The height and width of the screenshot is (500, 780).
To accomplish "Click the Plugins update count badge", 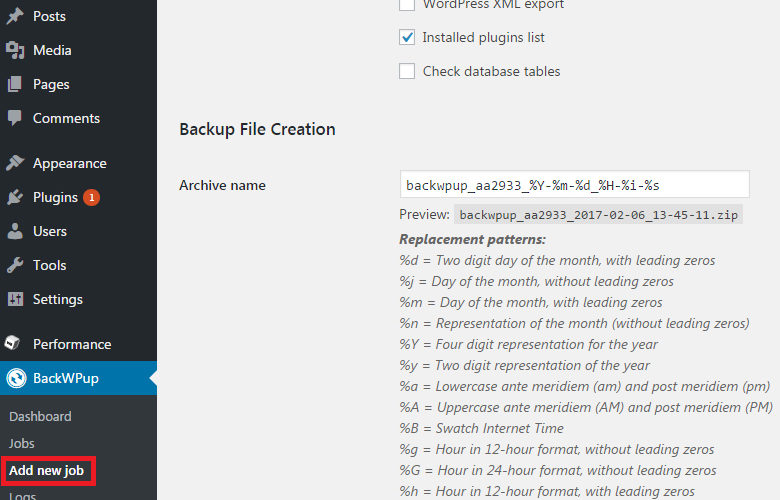I will coord(92,198).
